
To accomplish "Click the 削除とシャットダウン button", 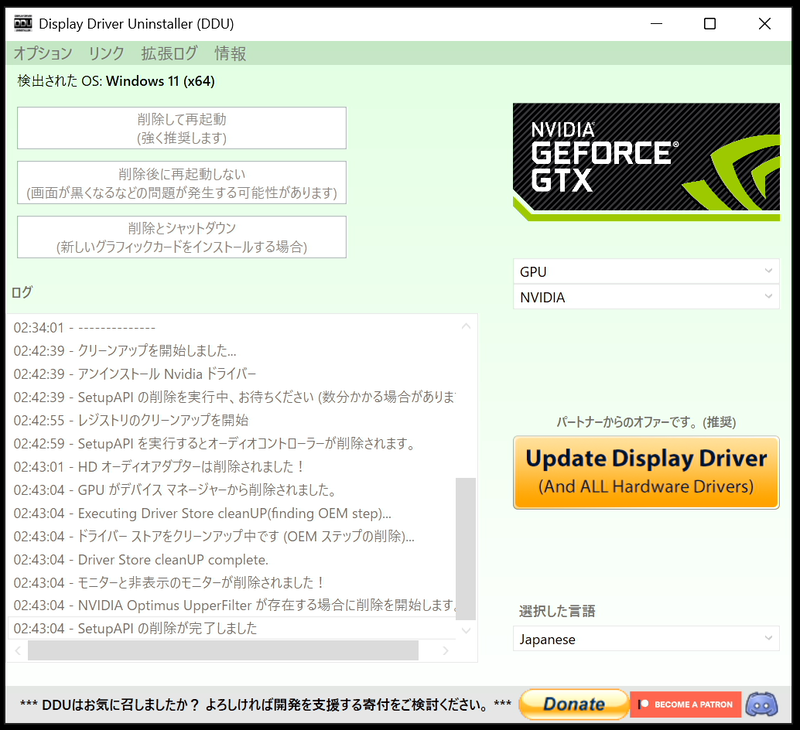I will [x=180, y=236].
